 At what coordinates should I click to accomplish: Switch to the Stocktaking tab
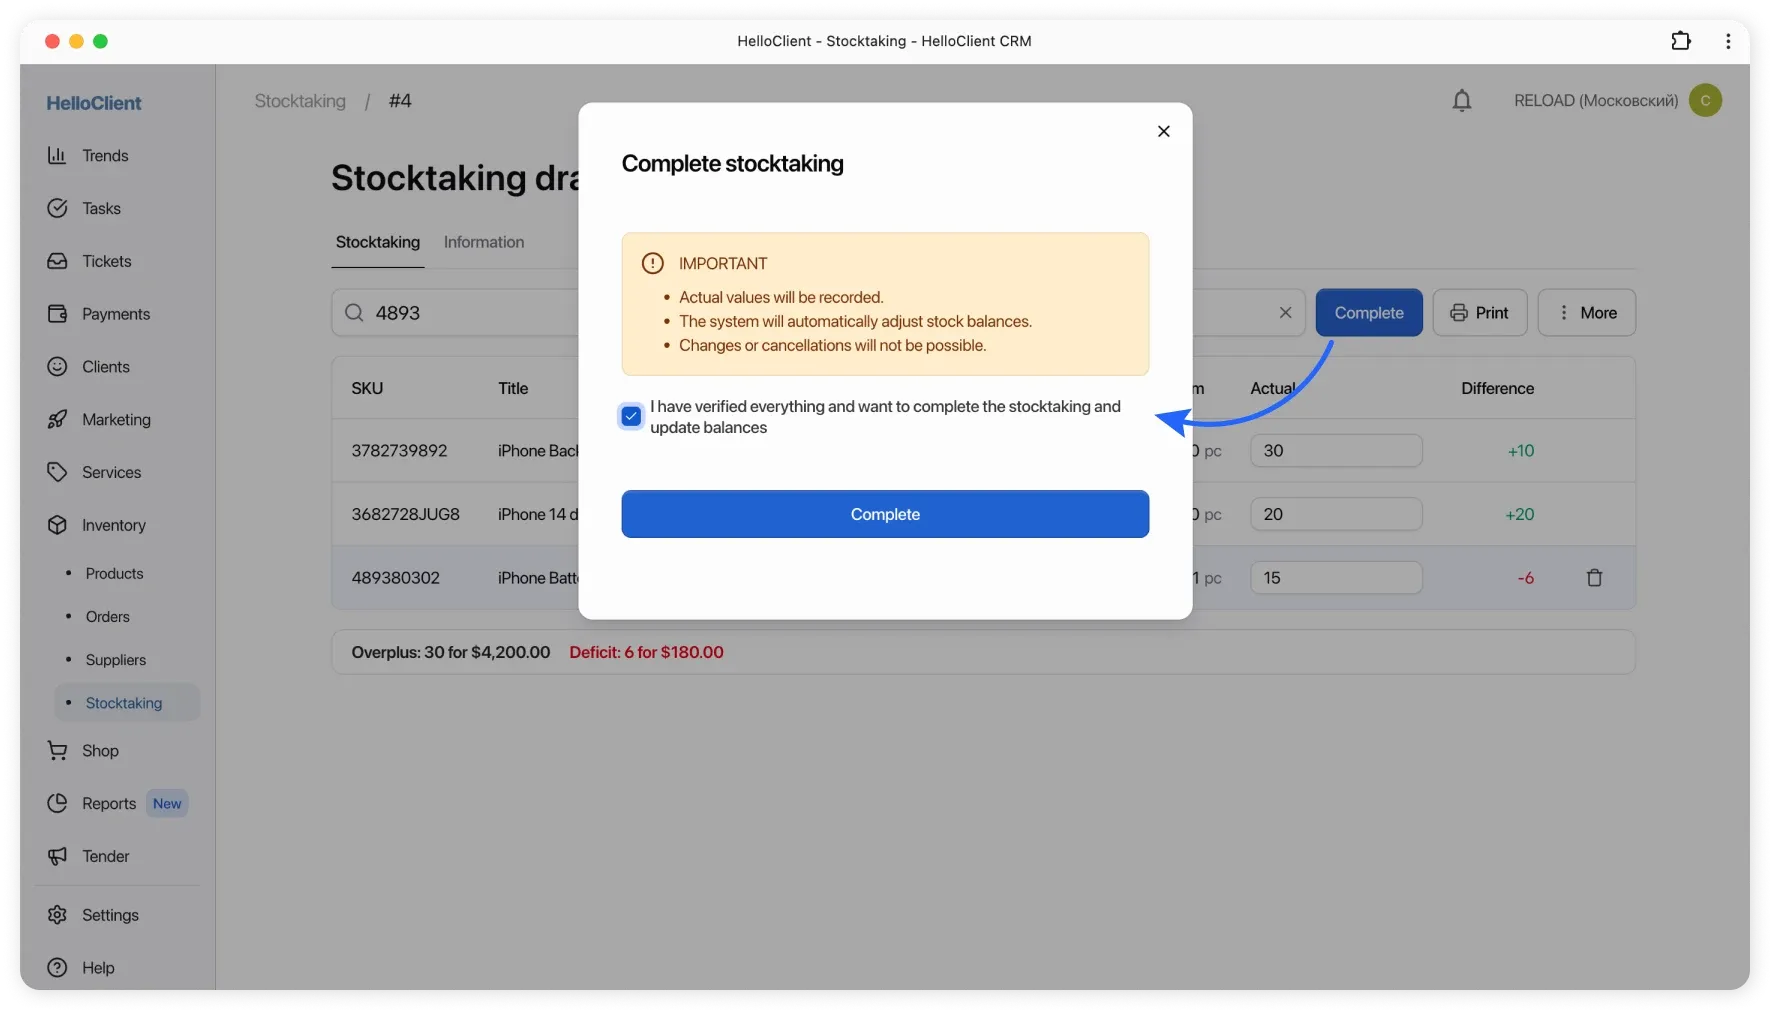pos(377,242)
